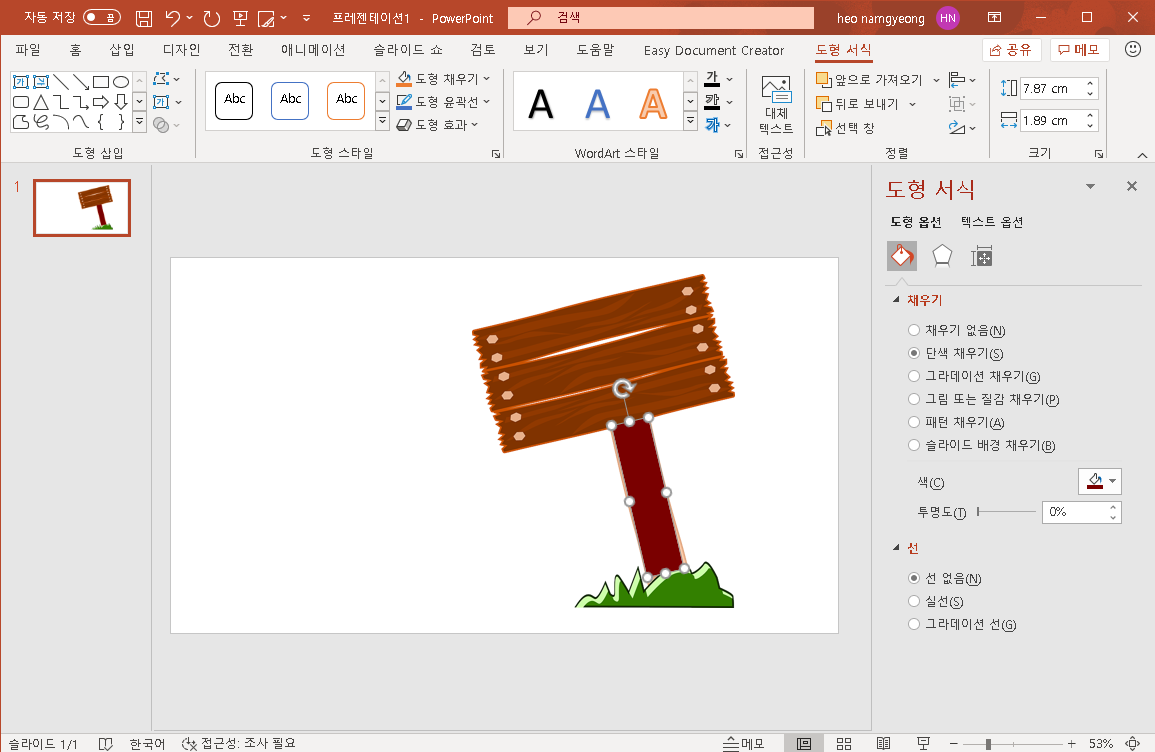
Task: Enable 채우기 없음 fill option
Action: 913,329
